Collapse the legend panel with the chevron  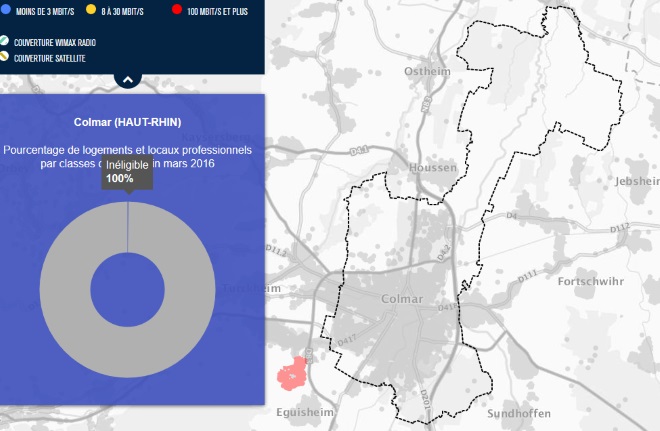click(x=127, y=78)
